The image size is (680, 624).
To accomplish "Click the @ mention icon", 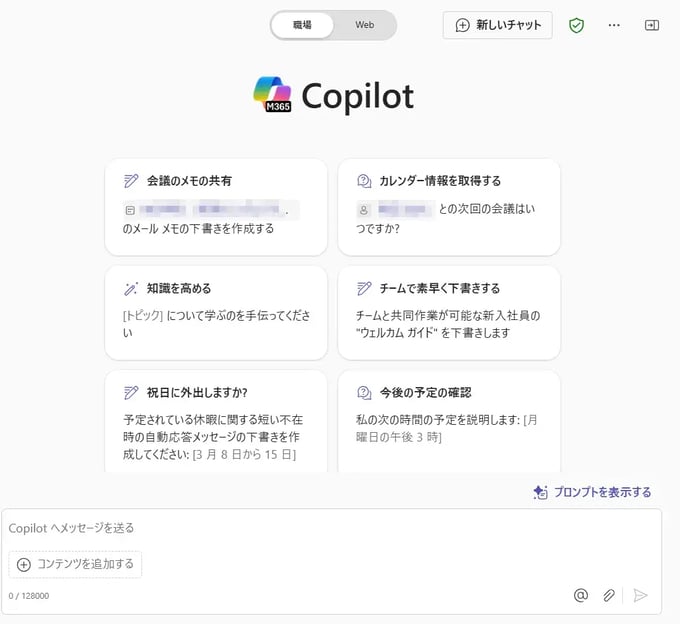I will point(581,595).
